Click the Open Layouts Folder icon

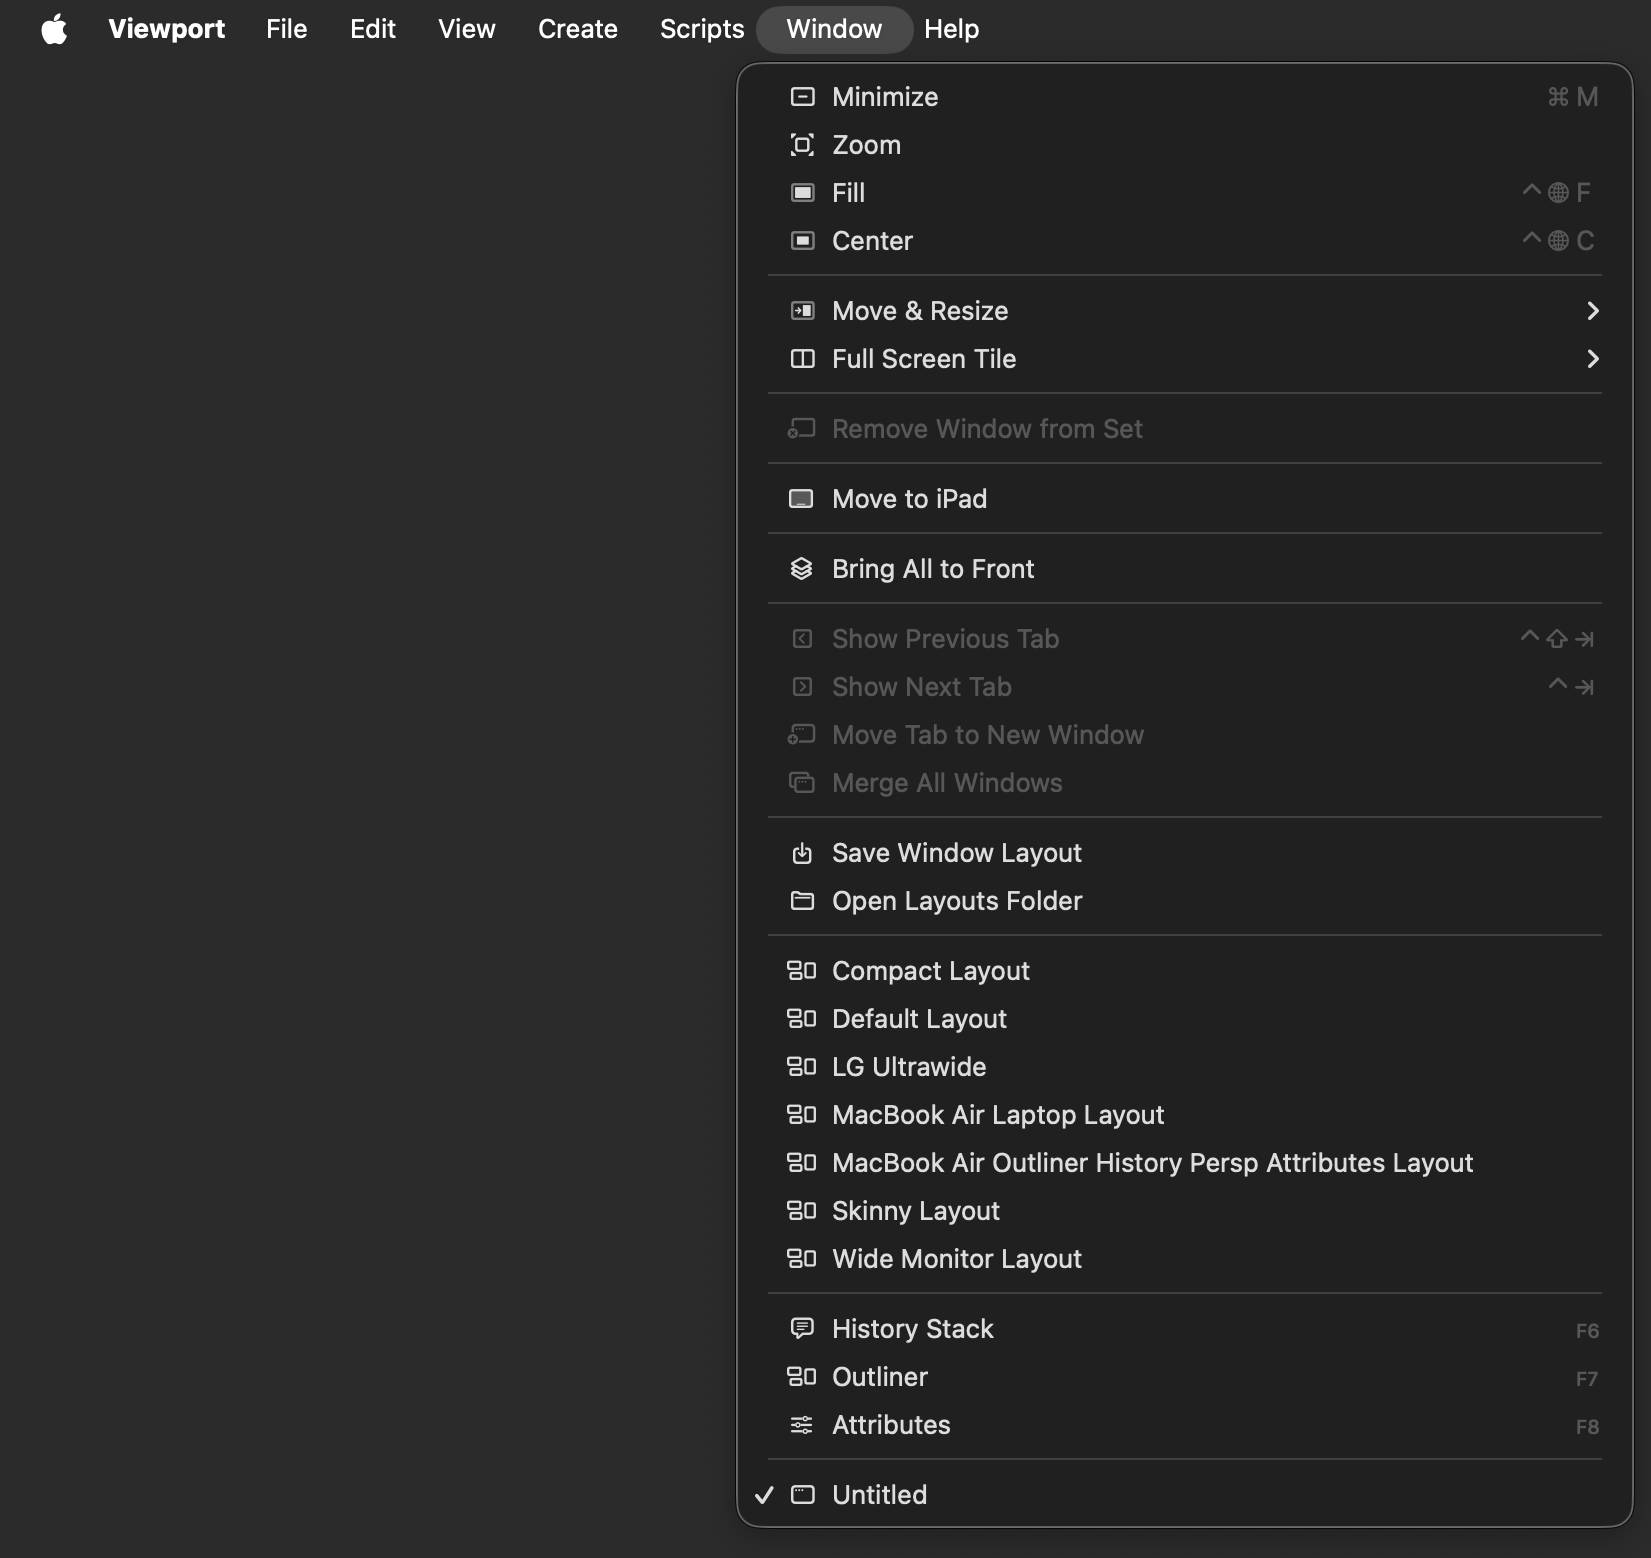click(802, 901)
